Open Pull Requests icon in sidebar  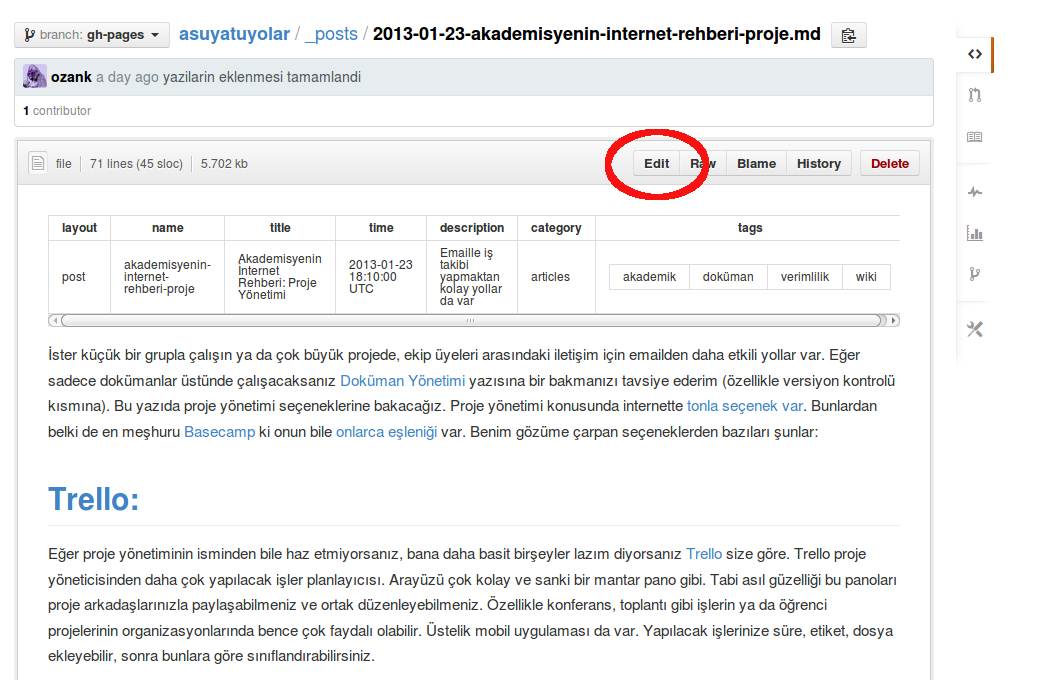(x=975, y=96)
